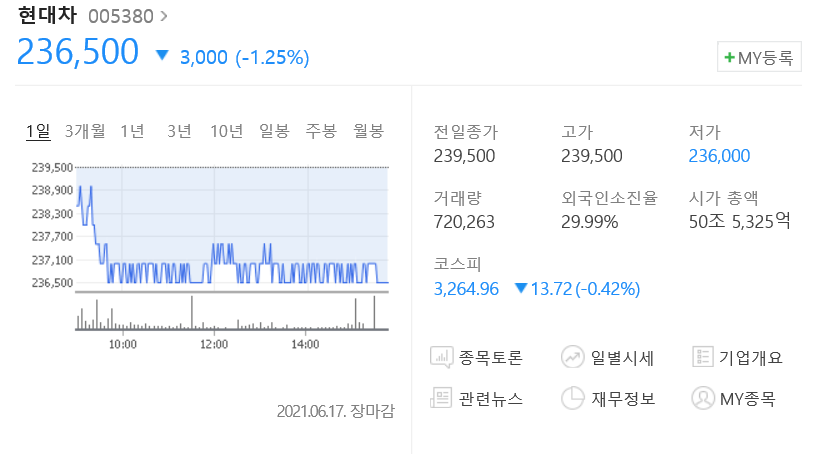
Task: Click the 14:00 time axis label
Action: (x=305, y=344)
